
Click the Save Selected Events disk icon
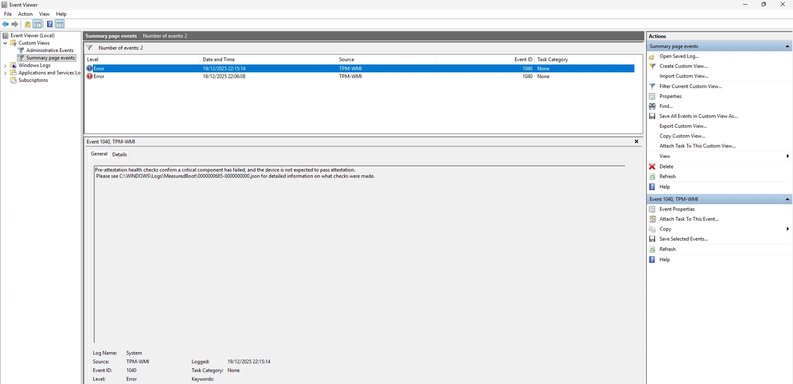[652, 239]
